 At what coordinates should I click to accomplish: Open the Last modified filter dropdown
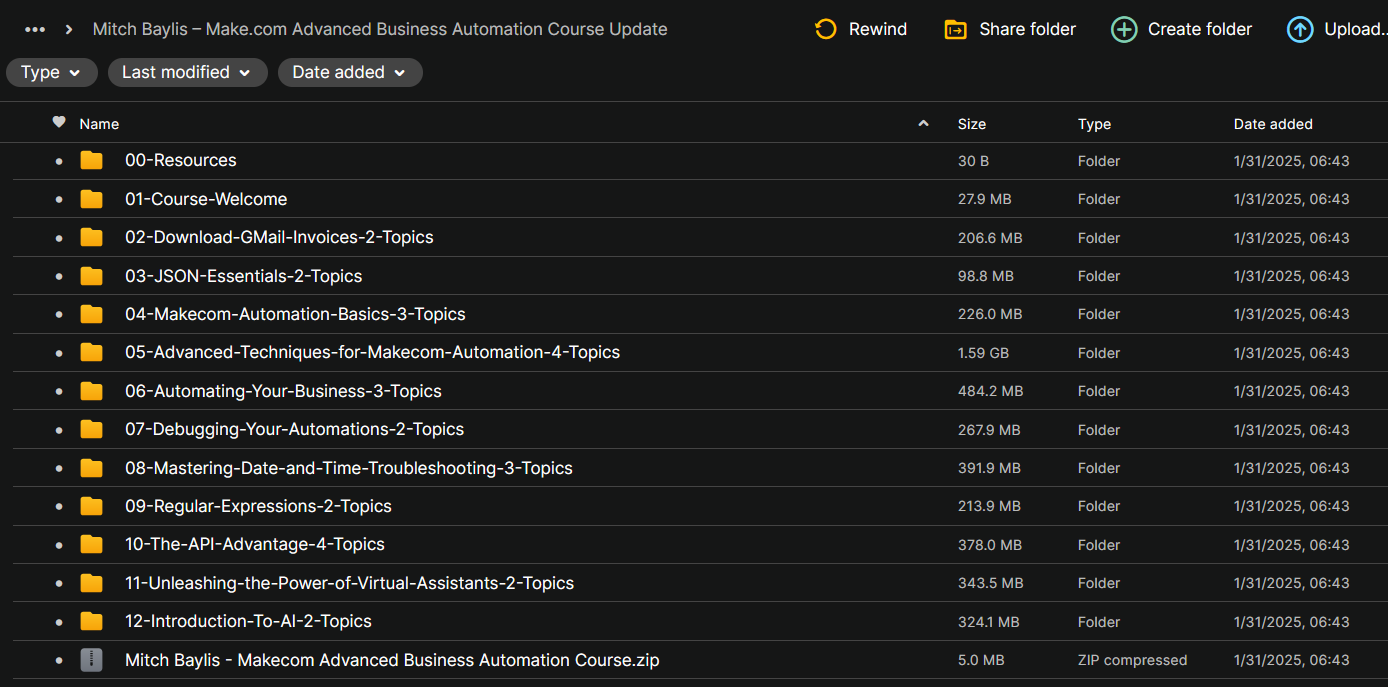(188, 72)
